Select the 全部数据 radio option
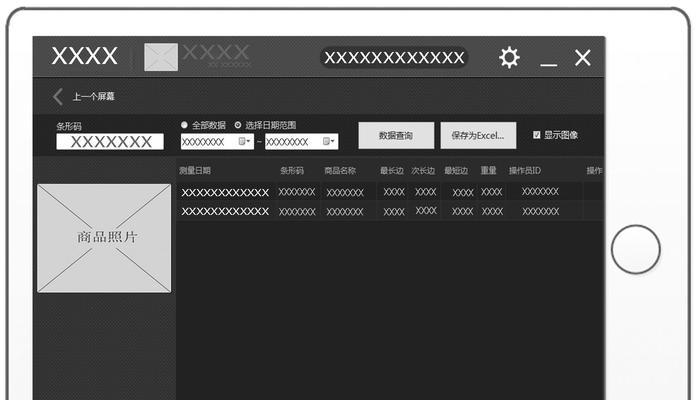This screenshot has height=400, width=698. click(x=185, y=125)
